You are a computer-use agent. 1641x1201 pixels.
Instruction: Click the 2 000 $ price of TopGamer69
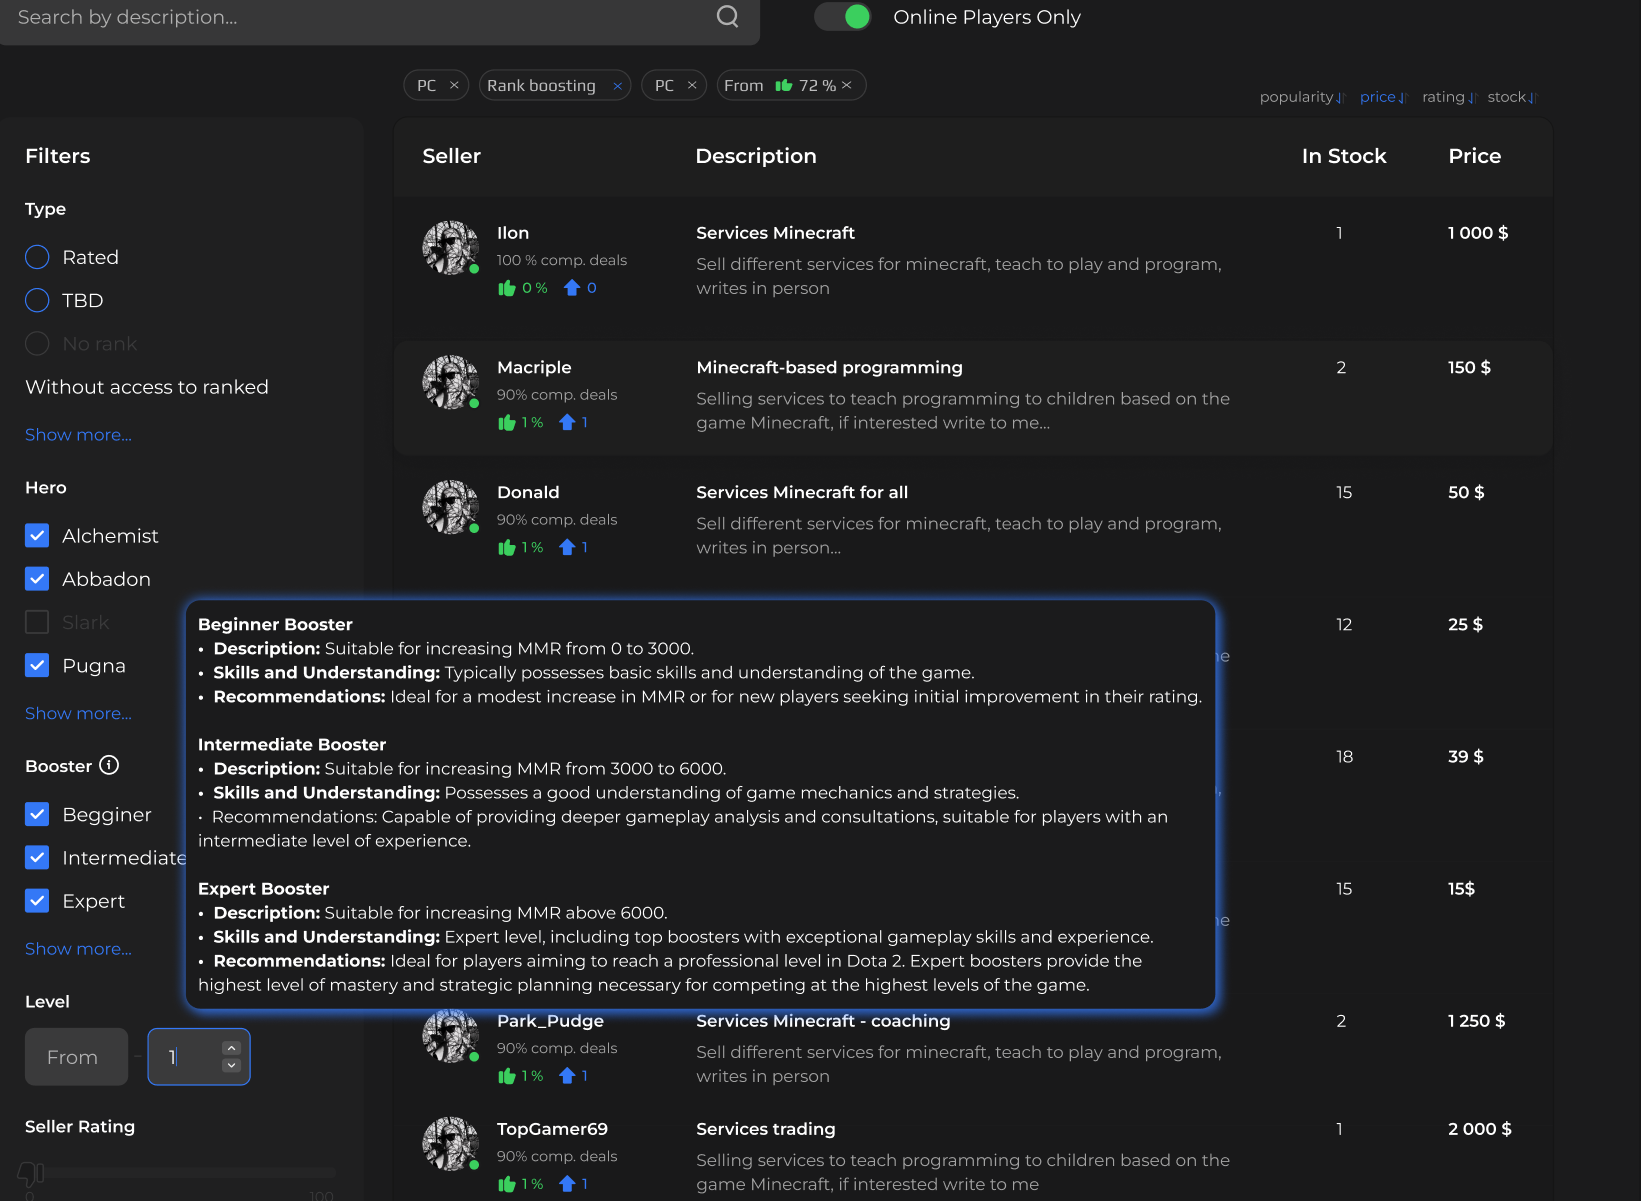pyautogui.click(x=1480, y=1129)
